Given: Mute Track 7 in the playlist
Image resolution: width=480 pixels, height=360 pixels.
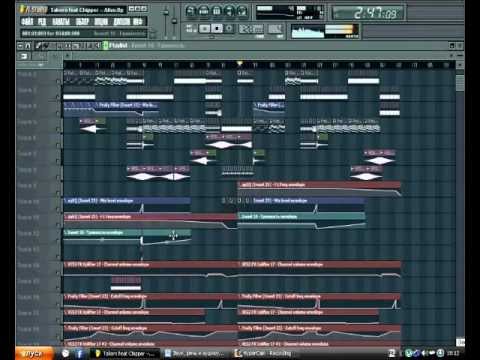Looking at the screenshot, I should point(59,161).
